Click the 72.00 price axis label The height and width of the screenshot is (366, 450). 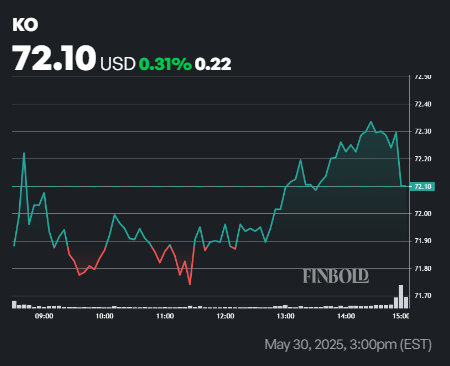[423, 214]
